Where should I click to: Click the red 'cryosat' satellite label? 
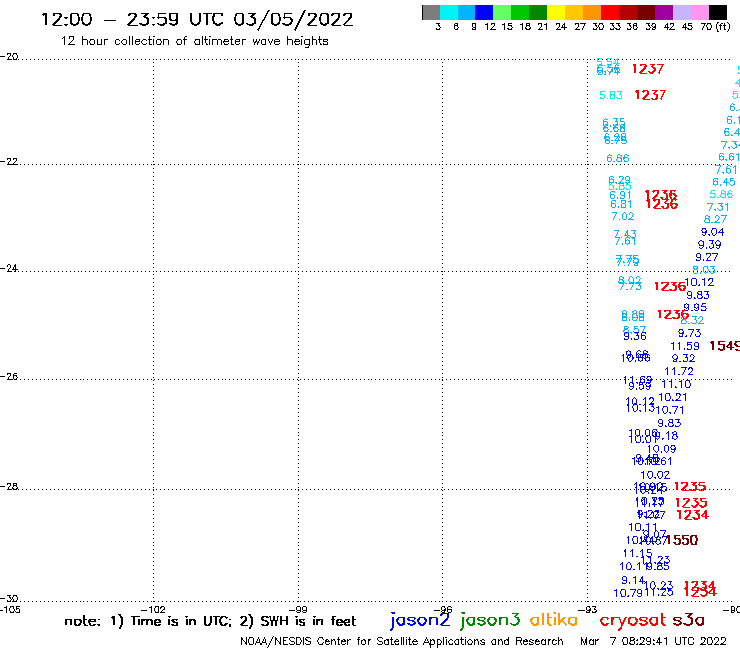(x=632, y=620)
